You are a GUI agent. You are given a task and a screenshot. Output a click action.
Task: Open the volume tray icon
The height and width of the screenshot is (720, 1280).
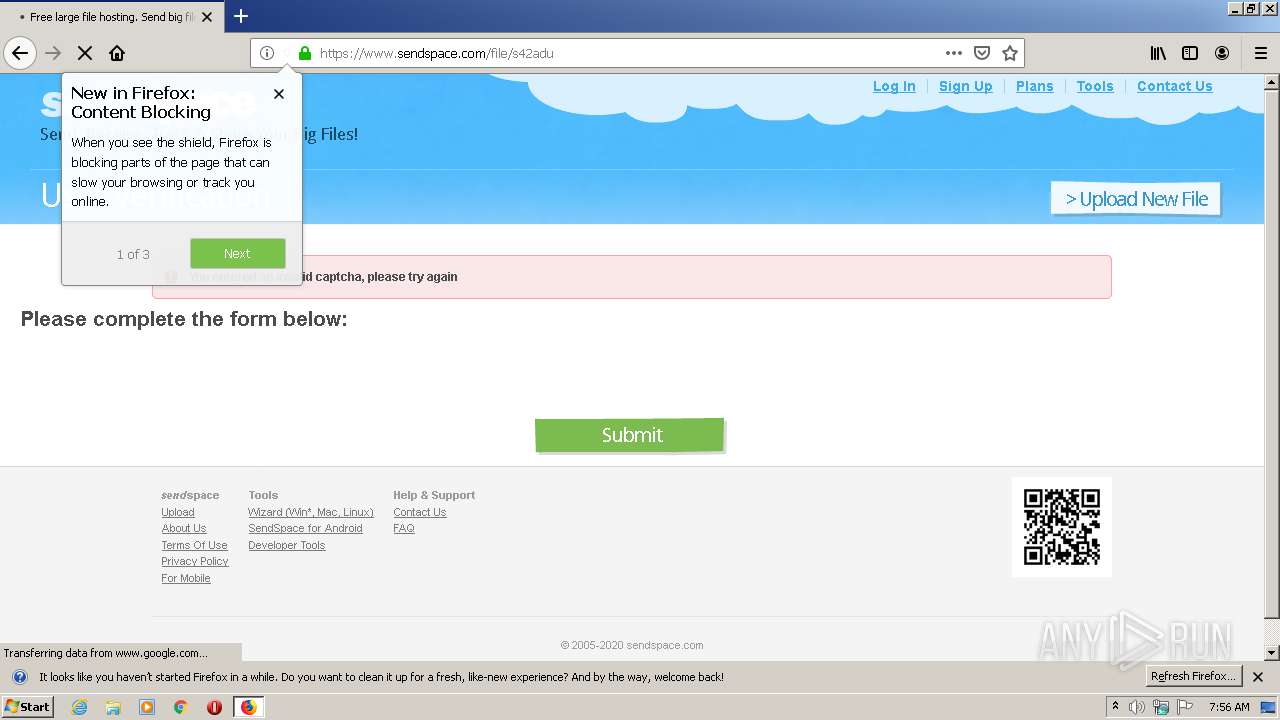click(x=1137, y=707)
